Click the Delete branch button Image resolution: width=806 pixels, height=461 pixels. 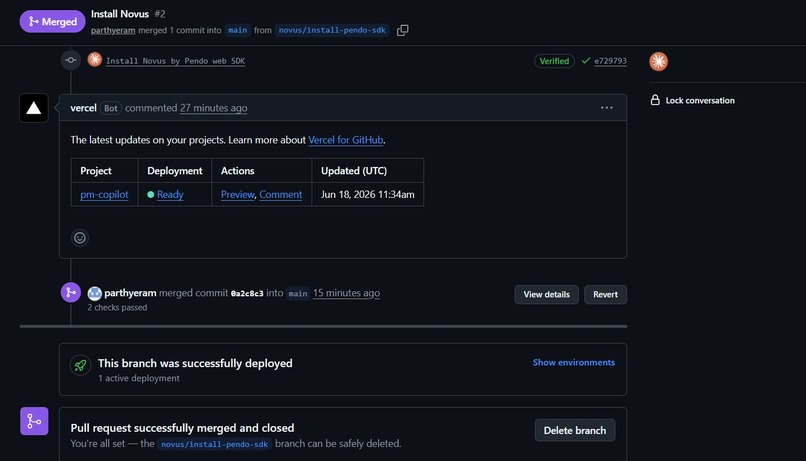(x=575, y=430)
